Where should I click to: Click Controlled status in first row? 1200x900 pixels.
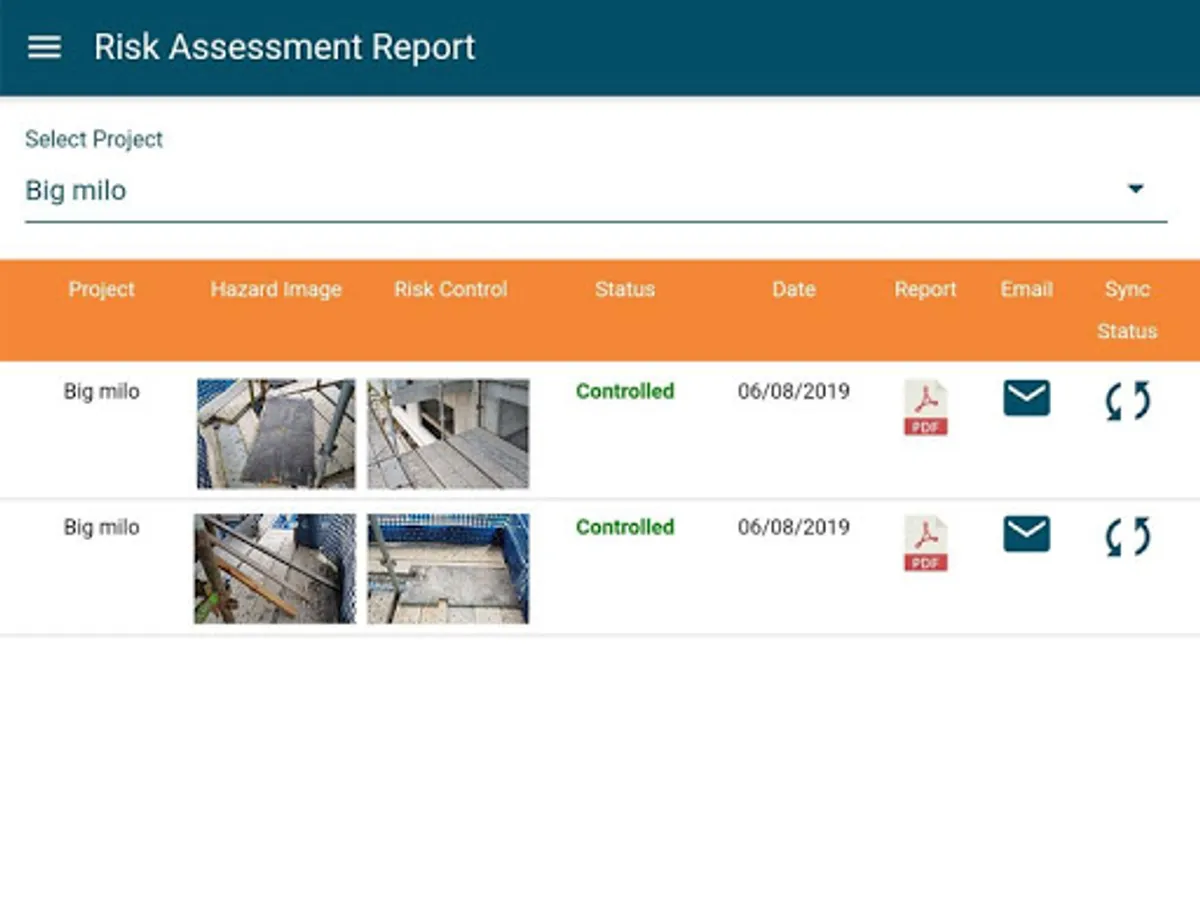click(x=625, y=391)
